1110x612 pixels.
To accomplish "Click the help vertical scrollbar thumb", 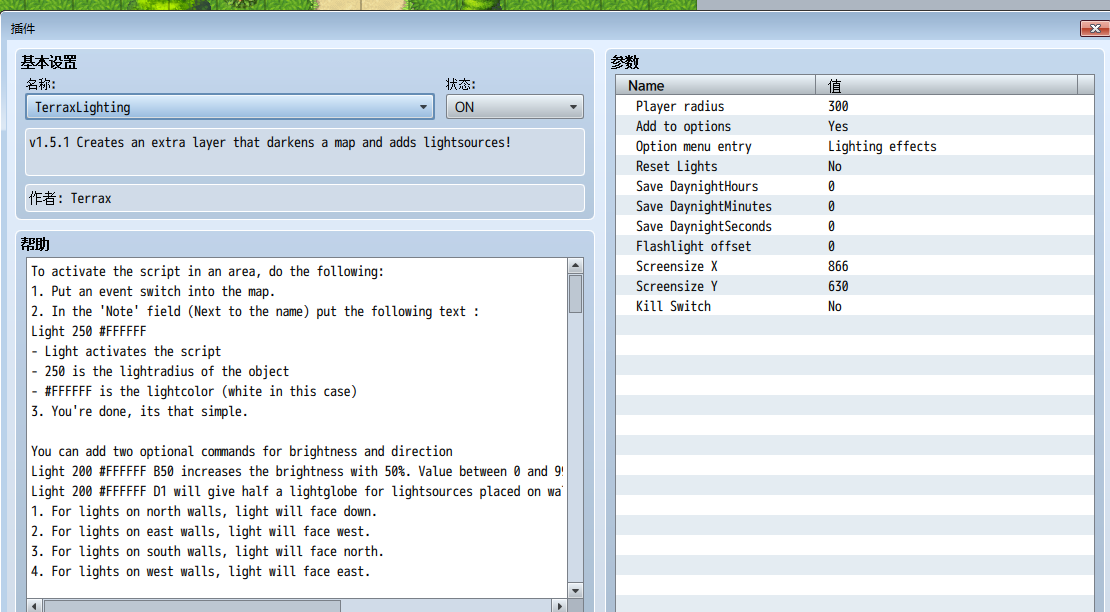I will 576,294.
